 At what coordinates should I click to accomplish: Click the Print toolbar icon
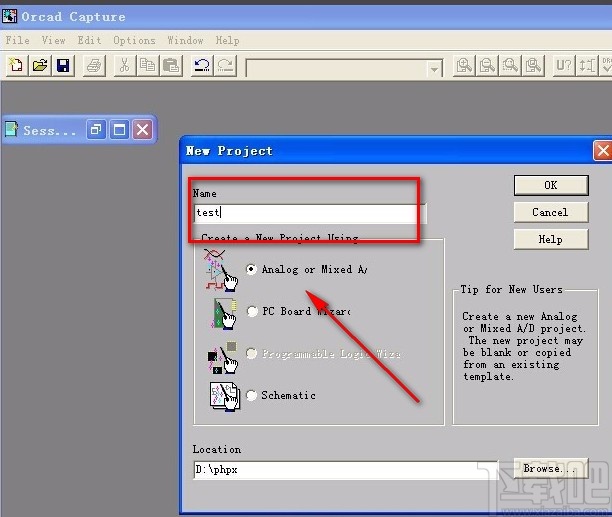click(94, 65)
